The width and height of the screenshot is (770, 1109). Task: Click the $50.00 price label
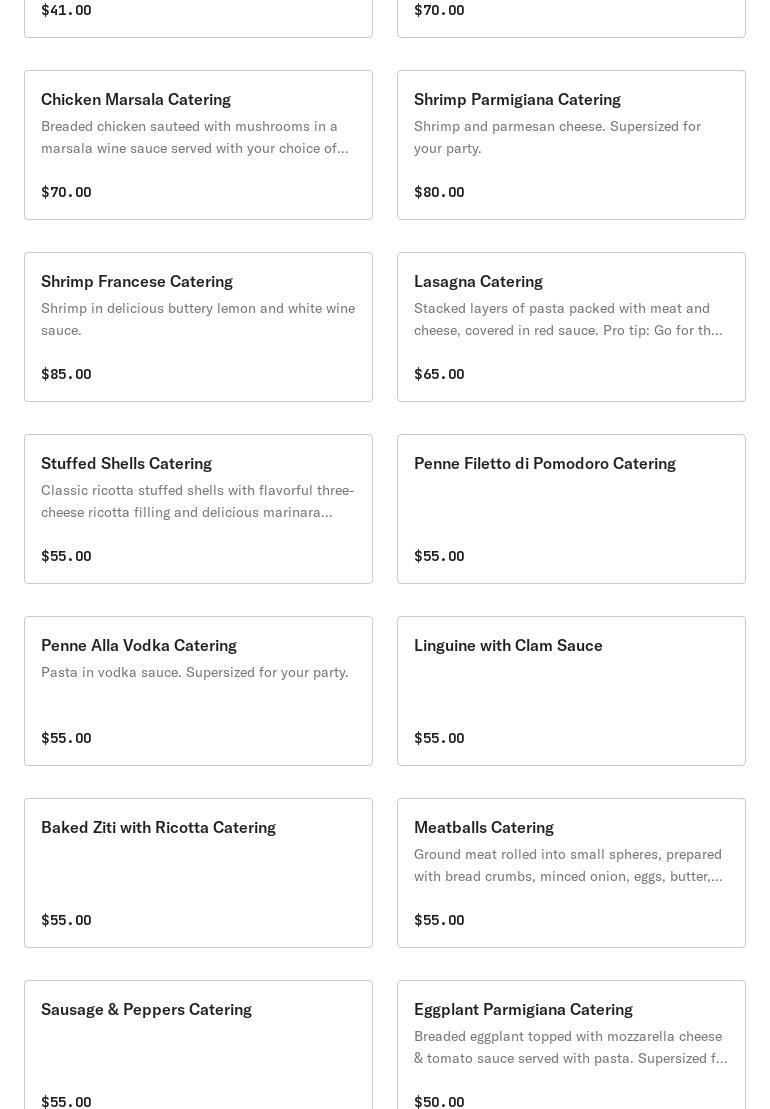pos(439,1101)
